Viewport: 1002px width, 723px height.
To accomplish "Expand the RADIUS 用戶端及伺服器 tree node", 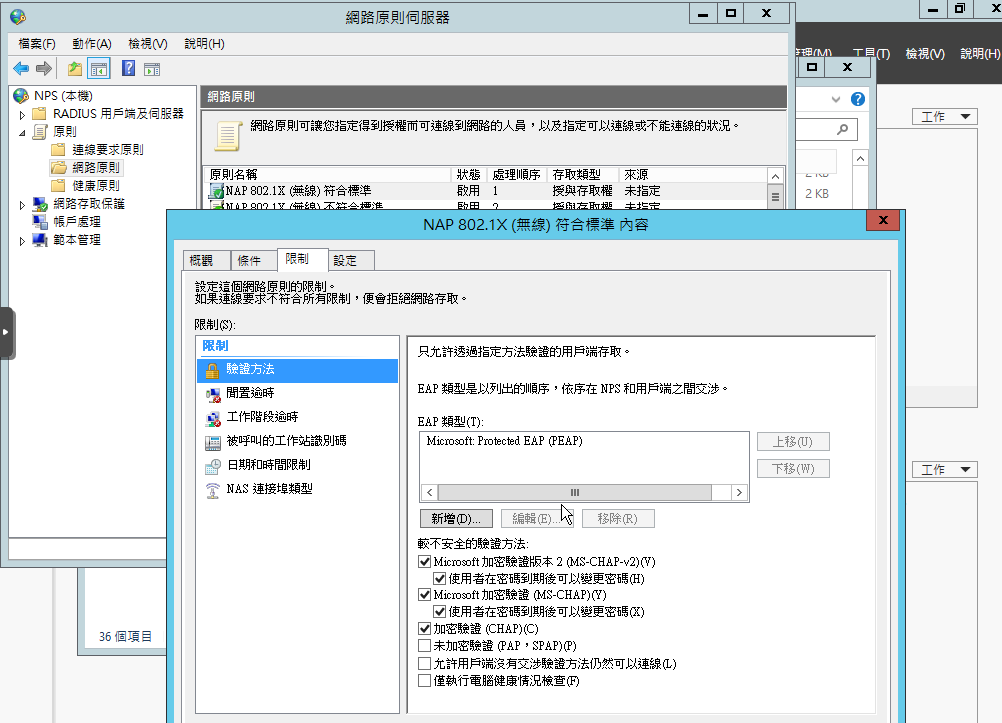I will pyautogui.click(x=22, y=115).
